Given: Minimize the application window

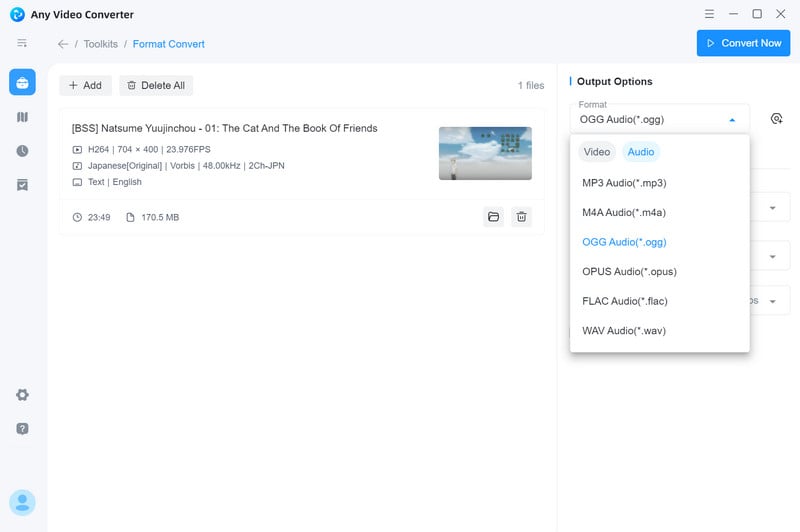Looking at the screenshot, I should (733, 14).
